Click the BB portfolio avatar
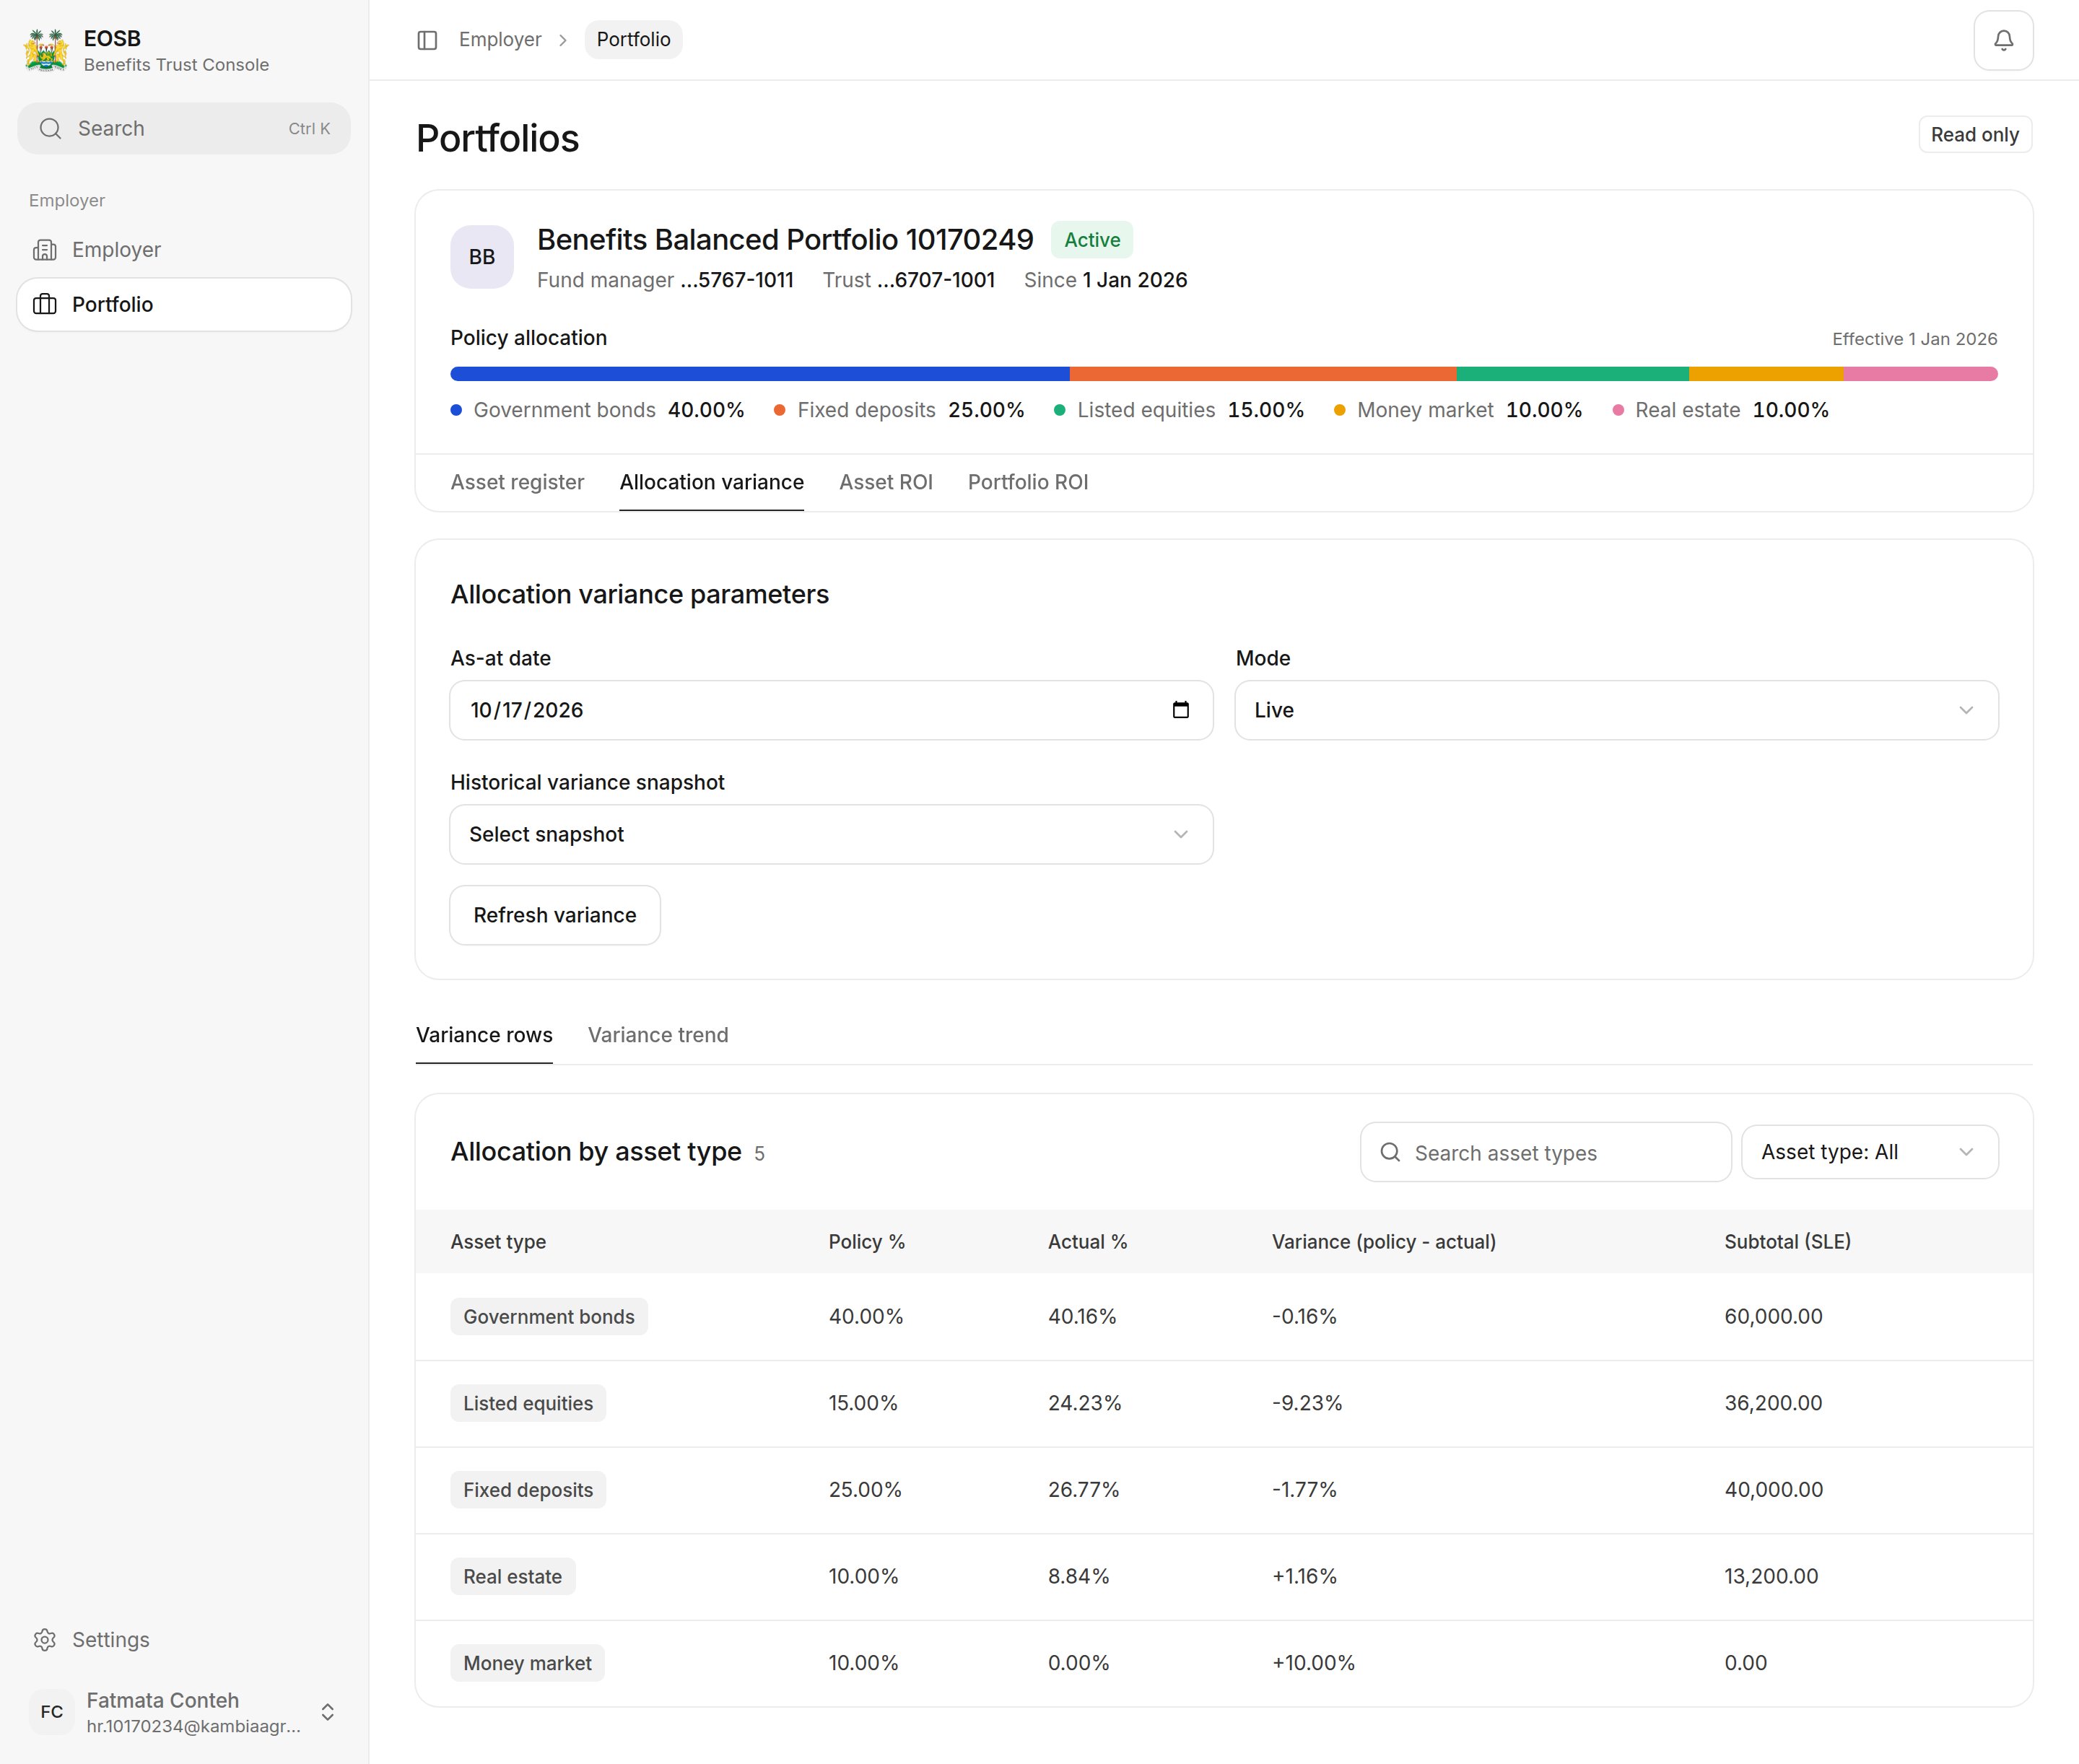This screenshot has height=1764, width=2079. 482,257
